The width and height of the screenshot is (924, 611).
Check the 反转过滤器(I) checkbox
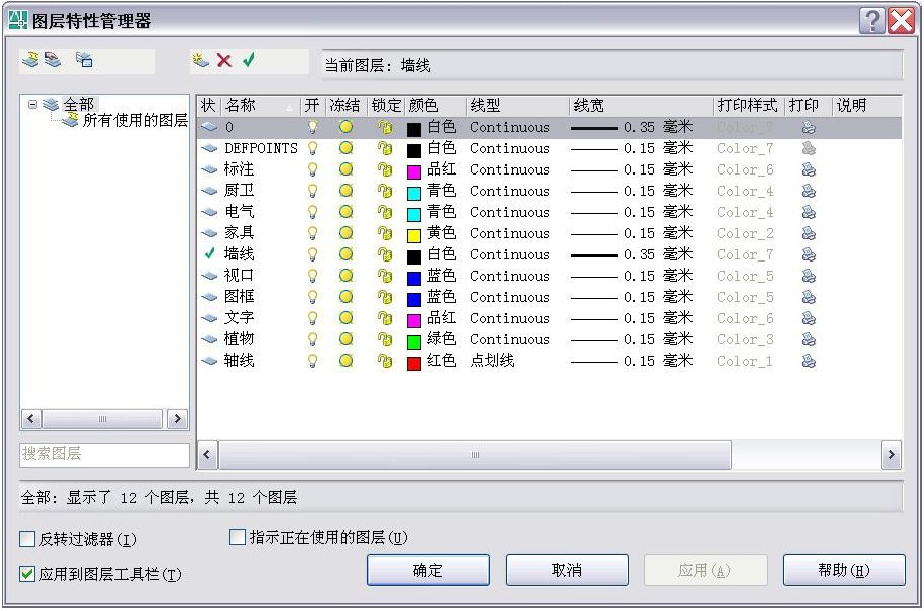click(x=27, y=539)
